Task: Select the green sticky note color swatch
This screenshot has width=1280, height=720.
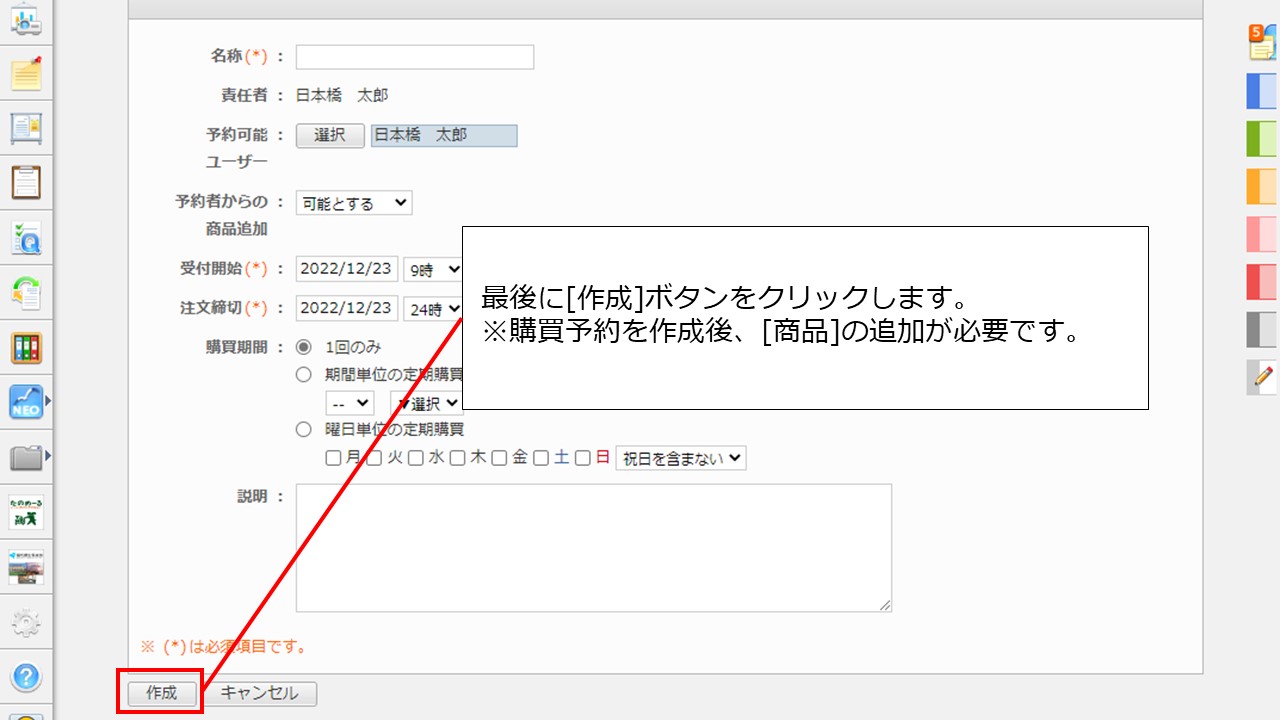Action: 1262,139
